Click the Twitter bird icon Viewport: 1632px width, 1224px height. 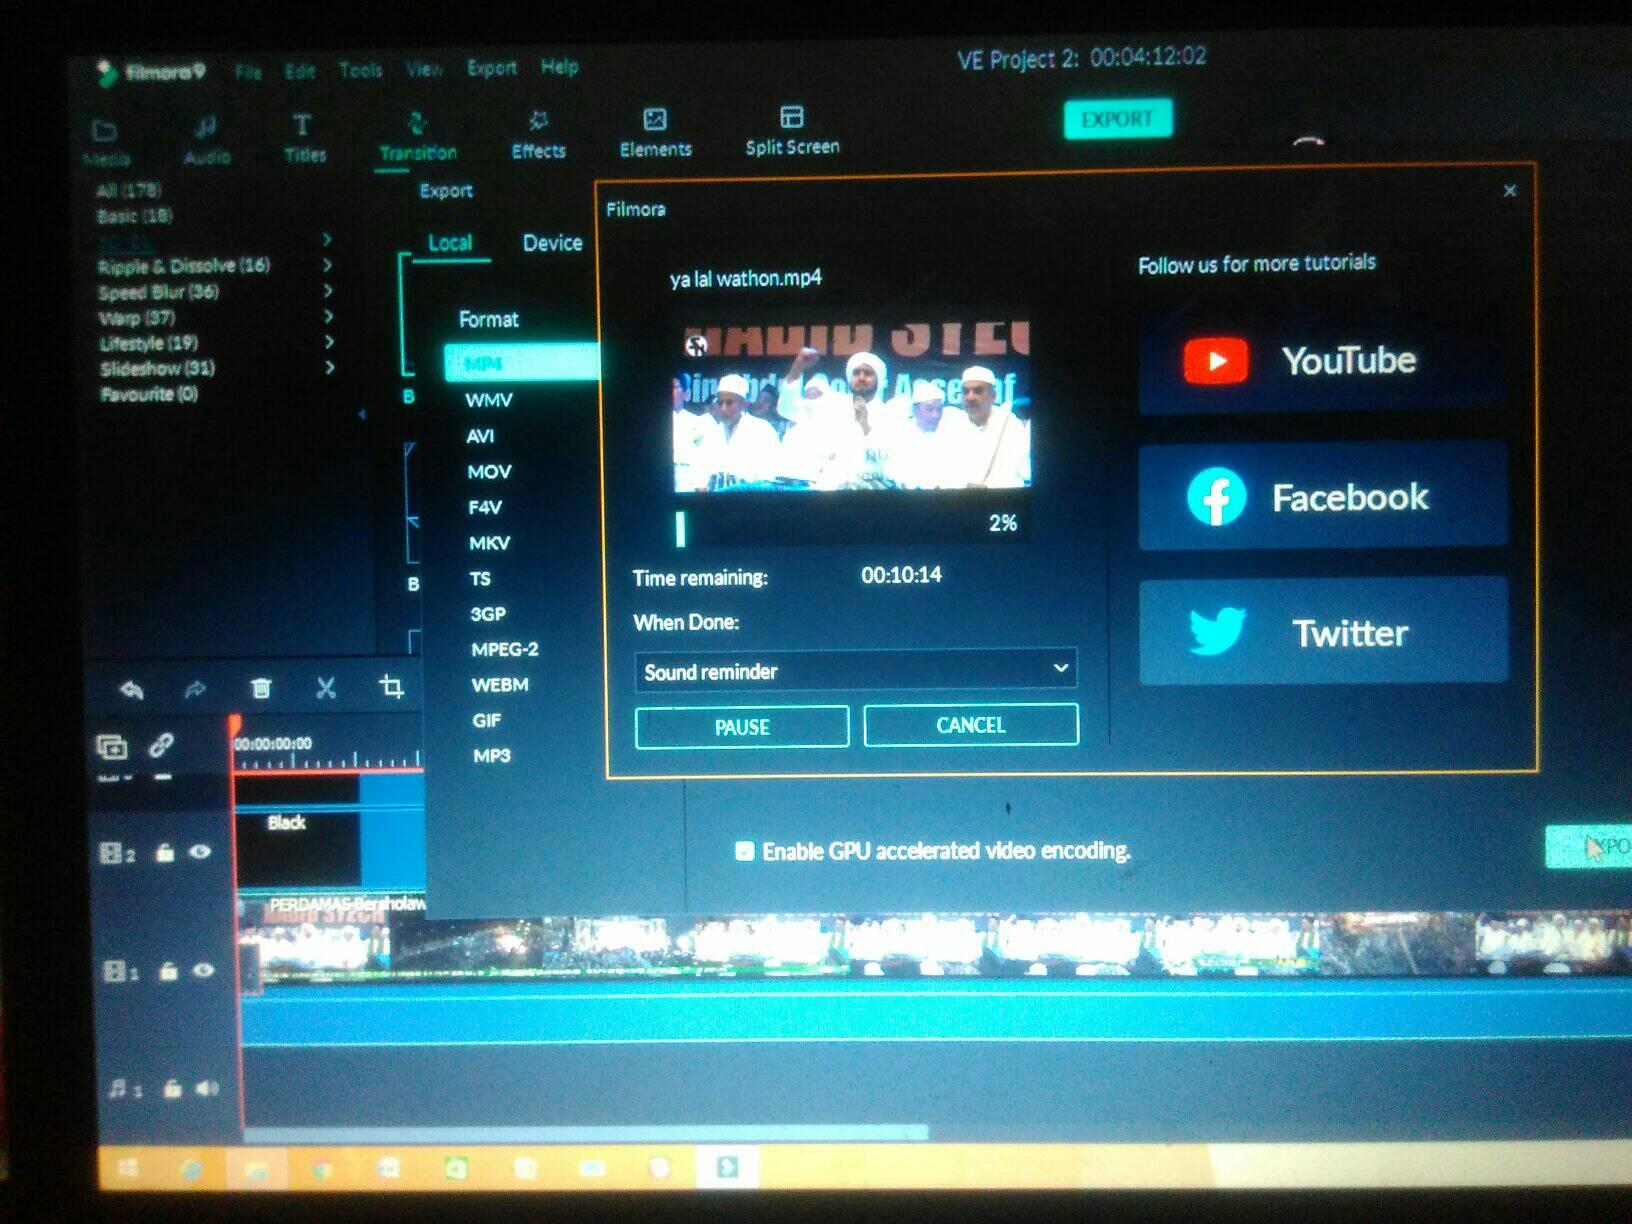point(1217,631)
